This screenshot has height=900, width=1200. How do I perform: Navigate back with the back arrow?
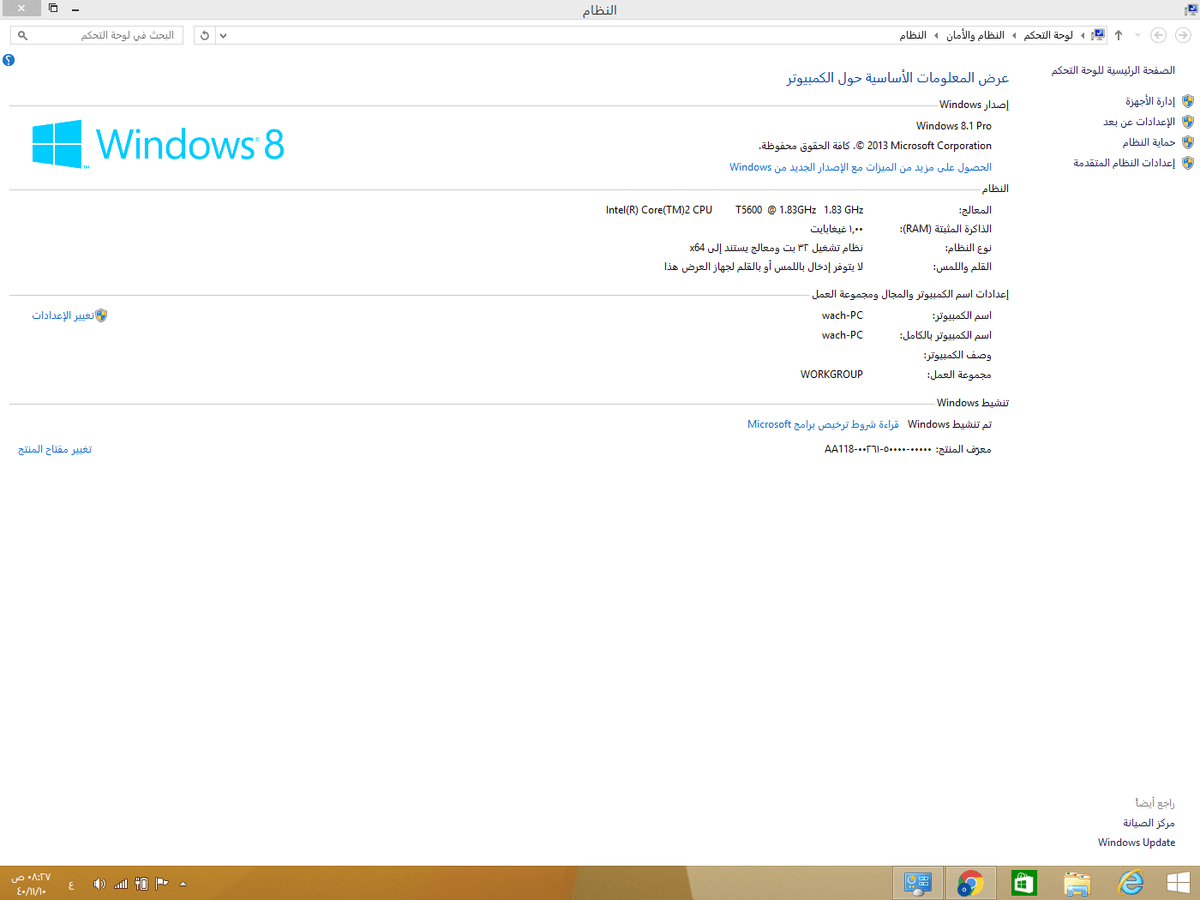coord(1184,35)
